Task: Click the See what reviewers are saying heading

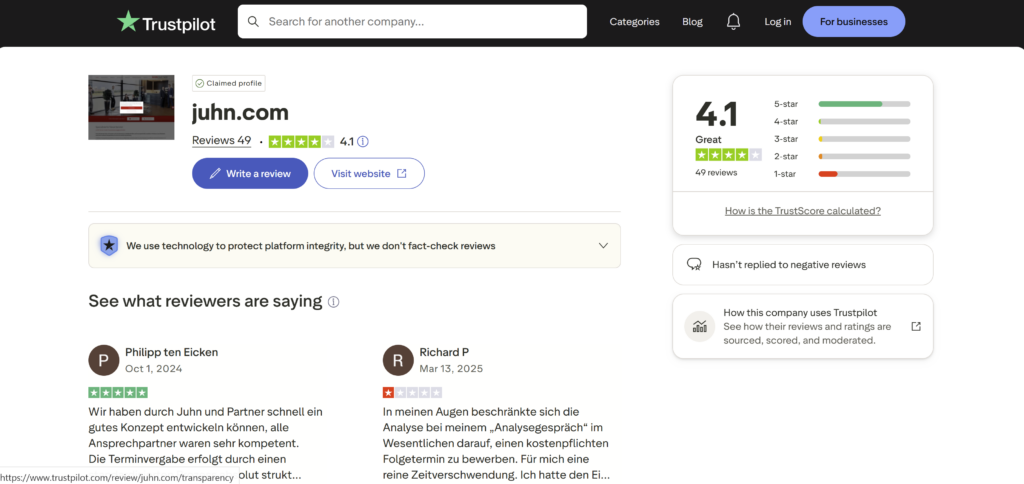Action: (205, 301)
